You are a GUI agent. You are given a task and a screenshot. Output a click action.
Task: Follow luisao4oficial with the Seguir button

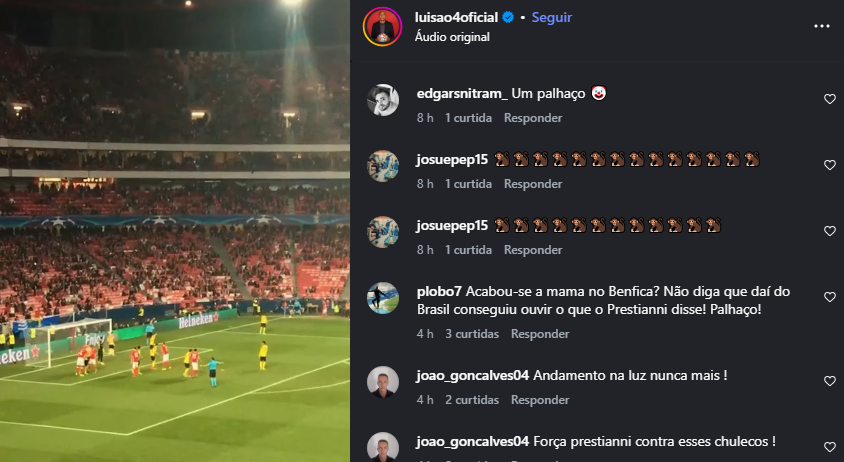[x=552, y=17]
